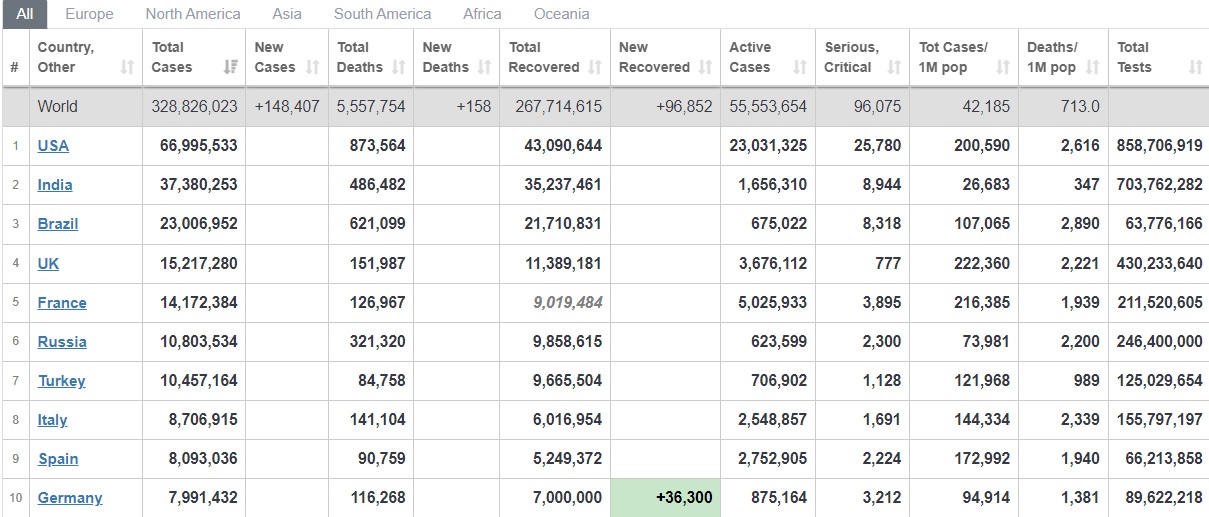The image size is (1209, 517).
Task: Click Russia total deaths 321,320
Action: (375, 341)
